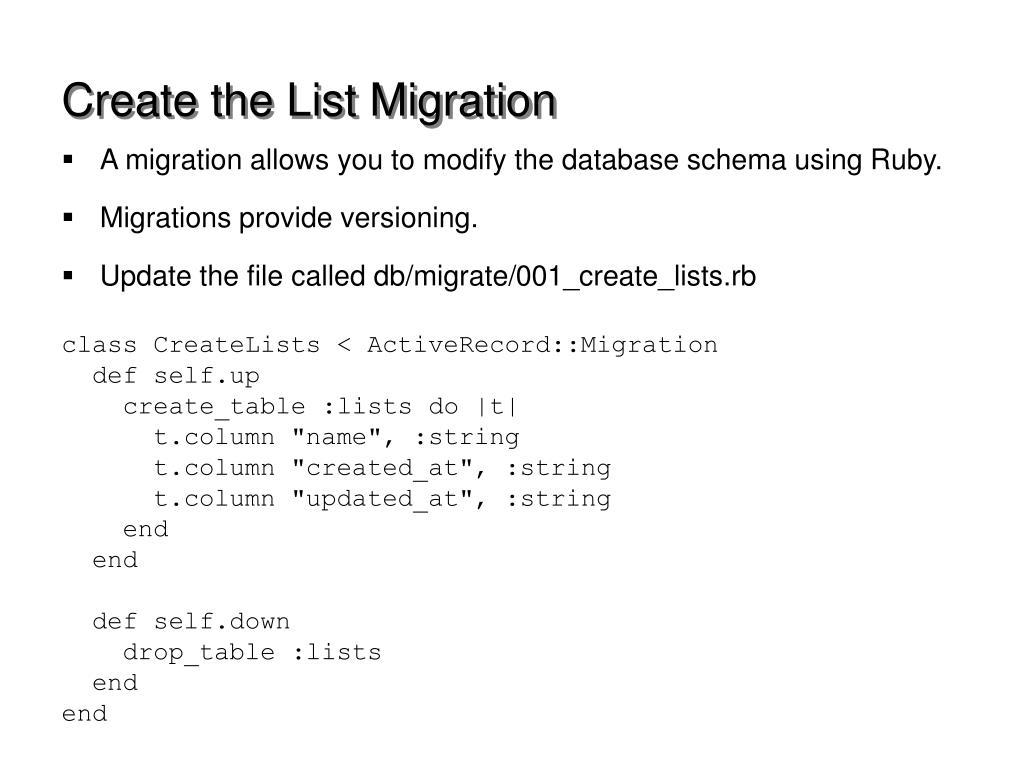Click the sentence about modifying the database schema
This screenshot has width=1024, height=768.
pos(521,161)
